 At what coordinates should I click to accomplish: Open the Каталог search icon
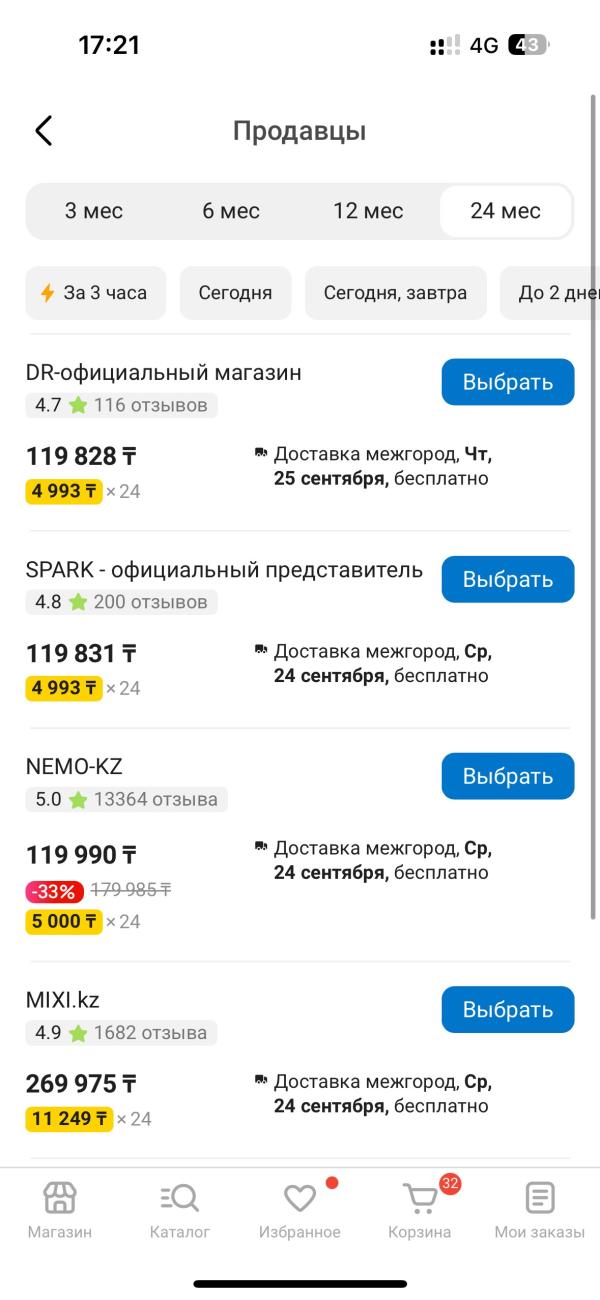(x=180, y=1198)
